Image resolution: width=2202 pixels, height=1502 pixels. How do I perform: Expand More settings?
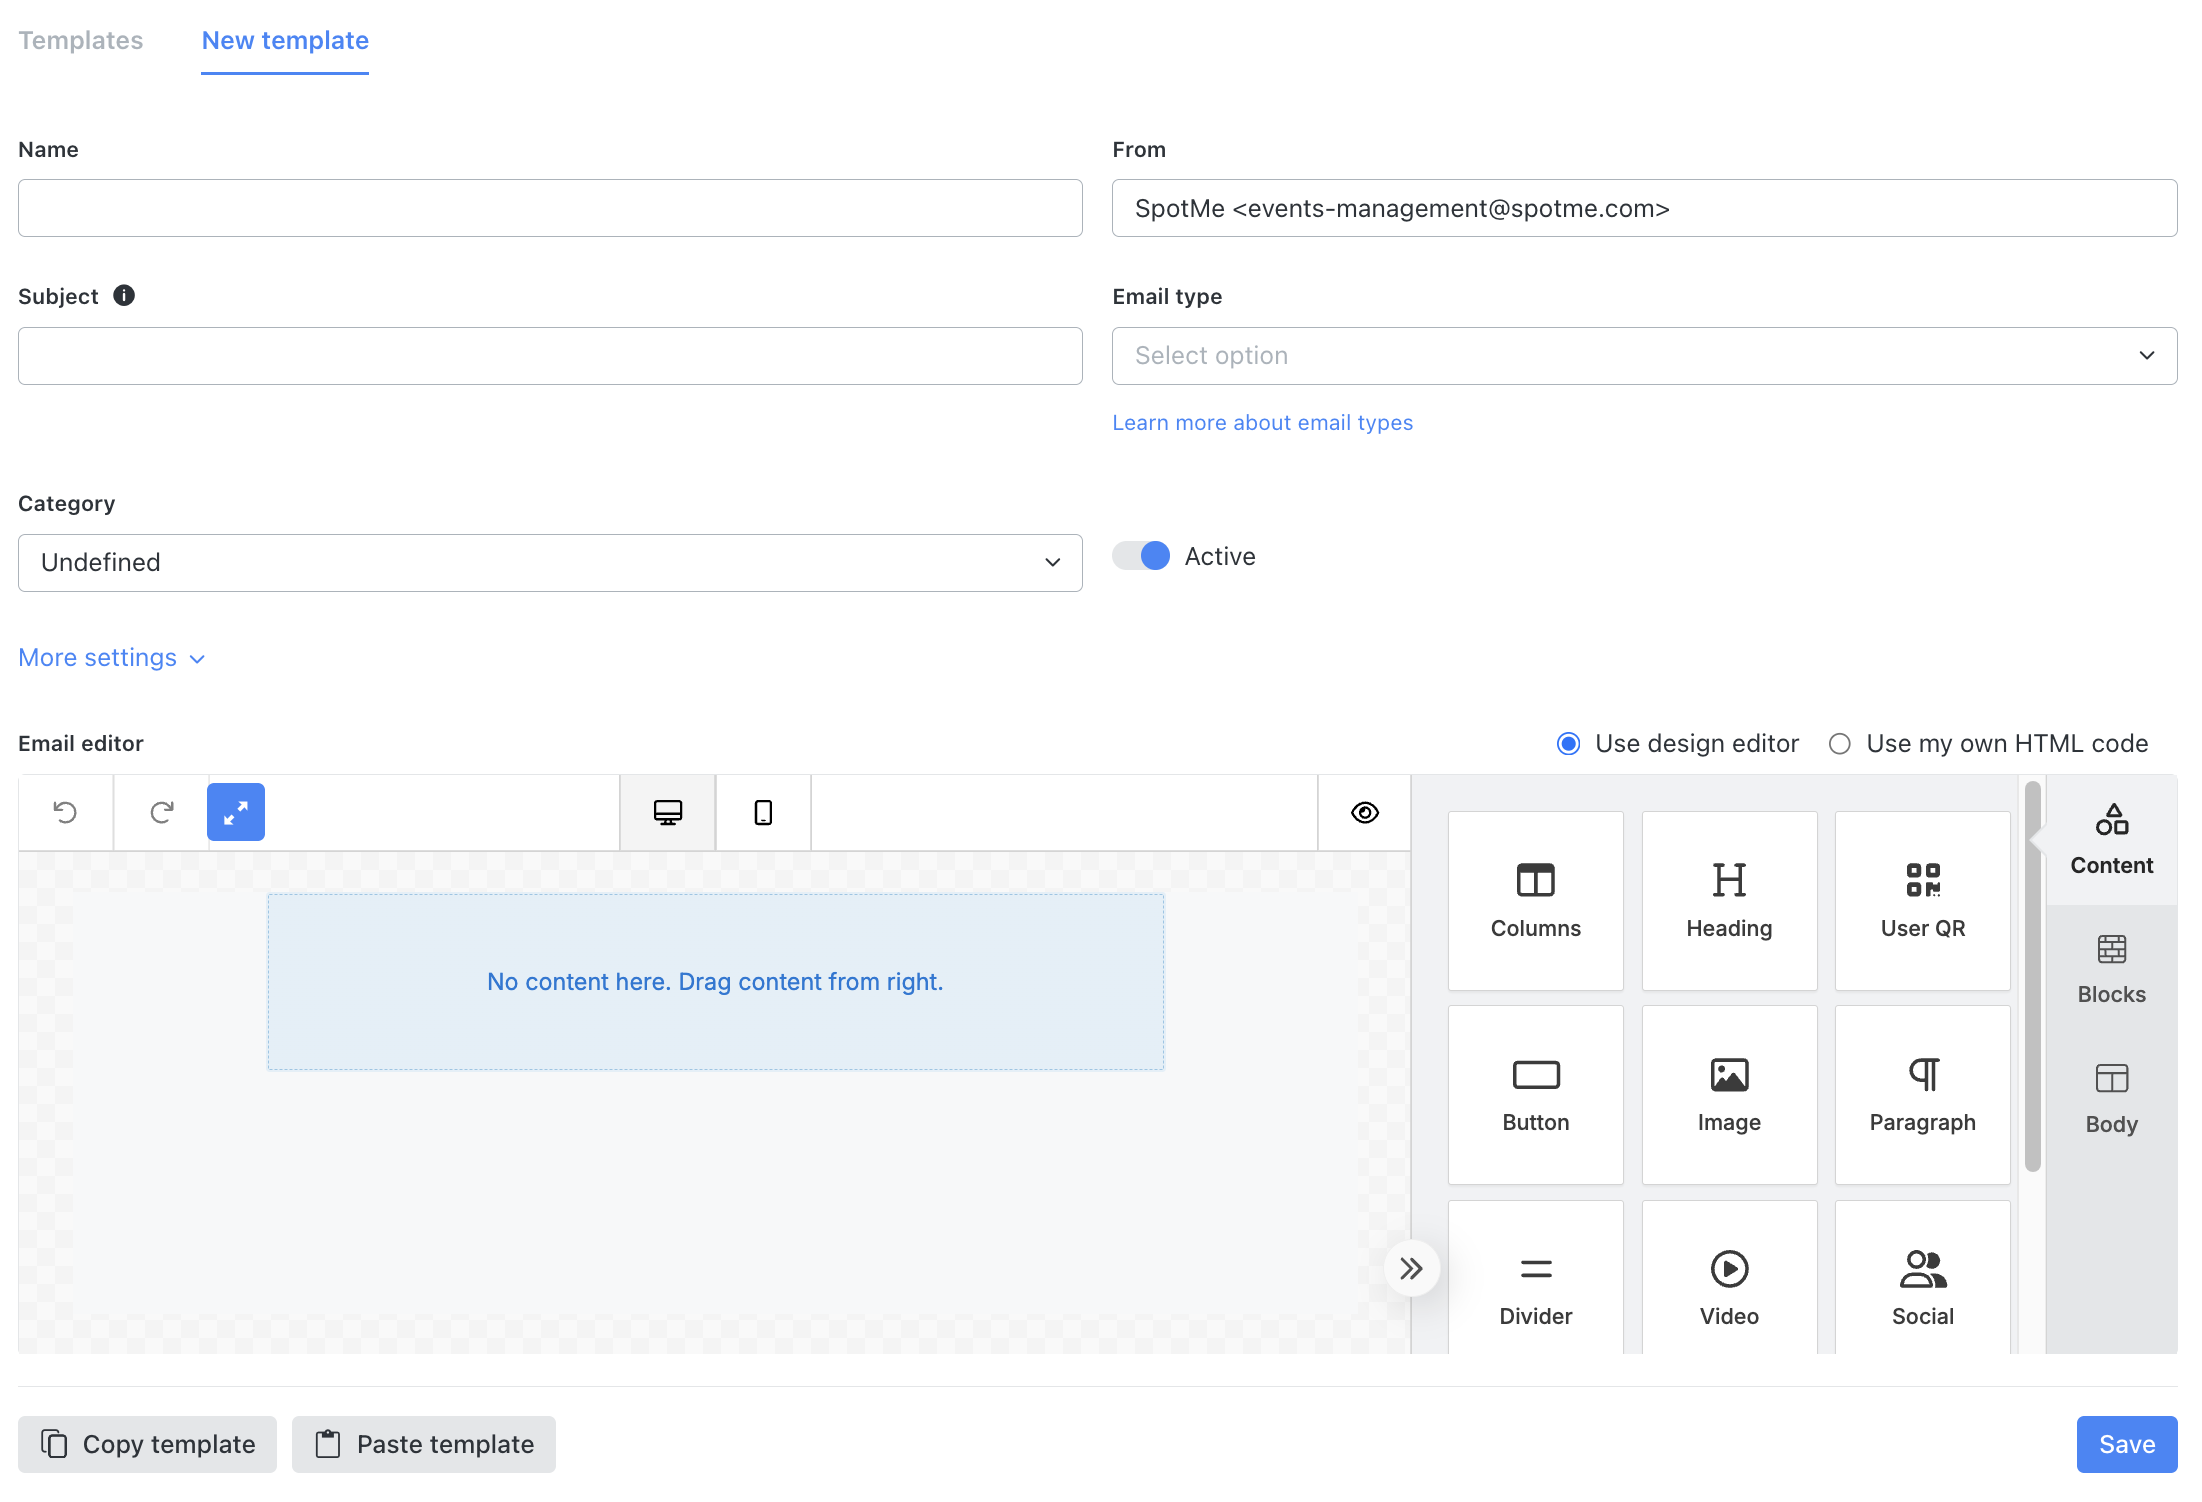pyautogui.click(x=112, y=658)
